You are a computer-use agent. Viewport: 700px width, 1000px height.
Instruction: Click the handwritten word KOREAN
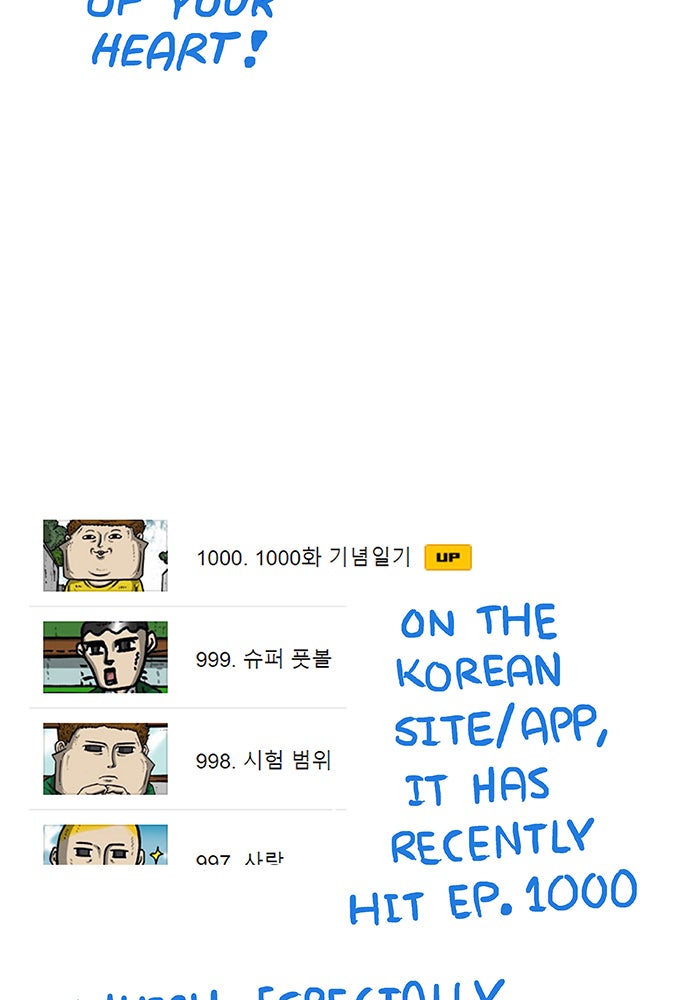coord(478,672)
